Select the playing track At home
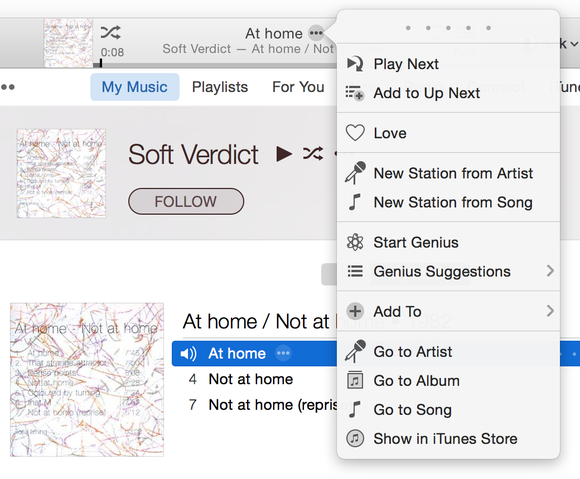 pos(237,354)
